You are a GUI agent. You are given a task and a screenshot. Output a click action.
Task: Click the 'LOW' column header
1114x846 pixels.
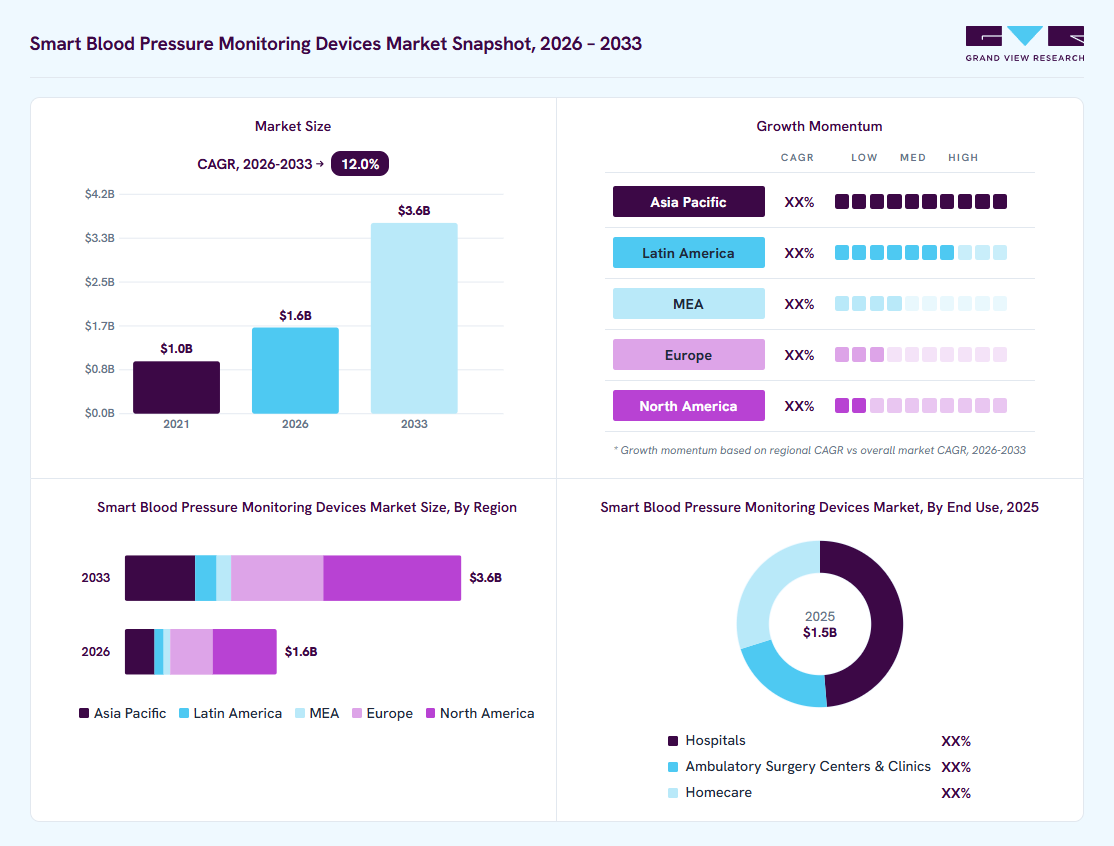pos(864,158)
